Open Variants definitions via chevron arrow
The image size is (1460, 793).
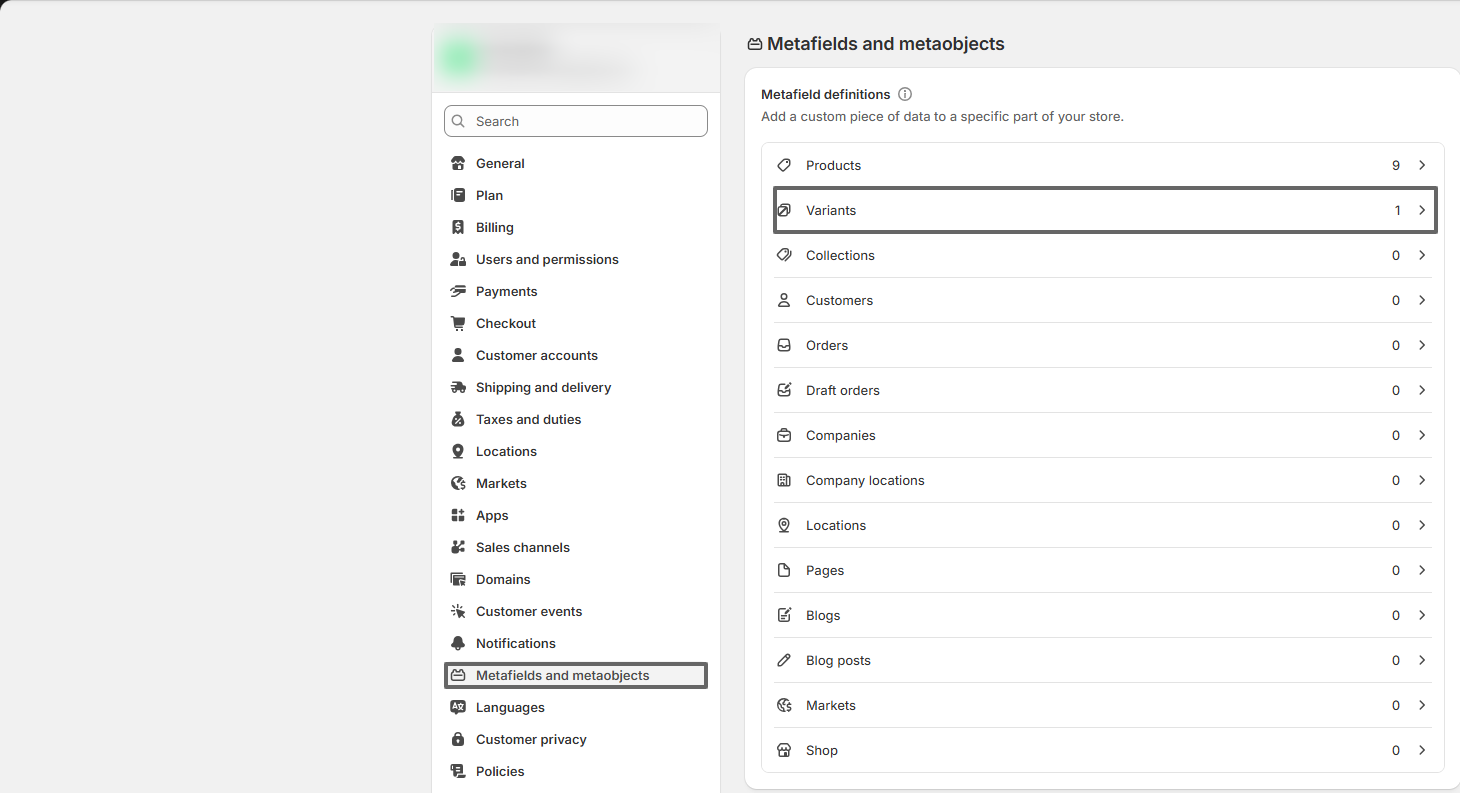(x=1422, y=211)
